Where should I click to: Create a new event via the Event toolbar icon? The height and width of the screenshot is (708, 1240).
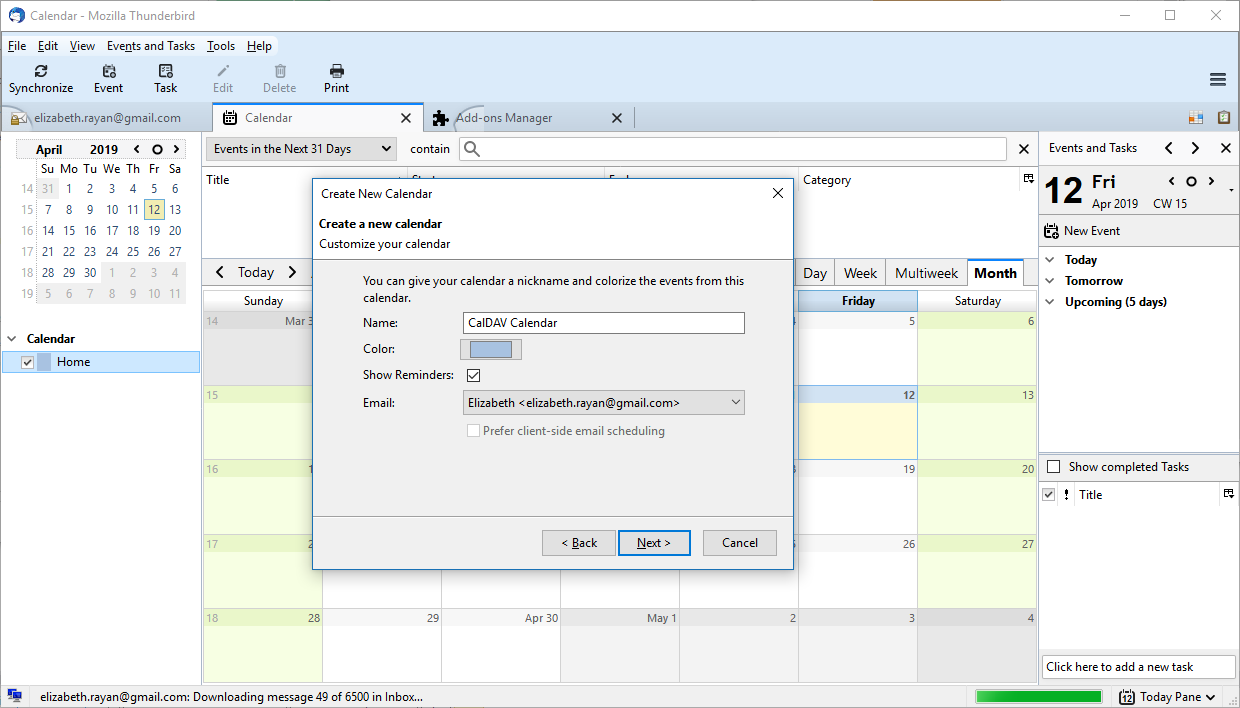[108, 77]
